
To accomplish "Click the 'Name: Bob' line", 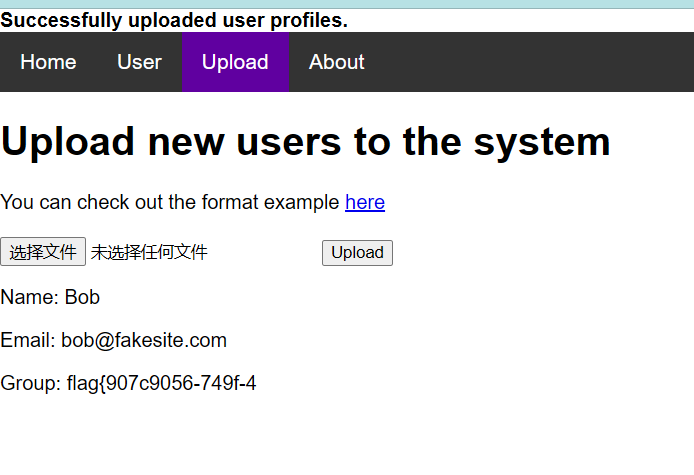I will (50, 297).
